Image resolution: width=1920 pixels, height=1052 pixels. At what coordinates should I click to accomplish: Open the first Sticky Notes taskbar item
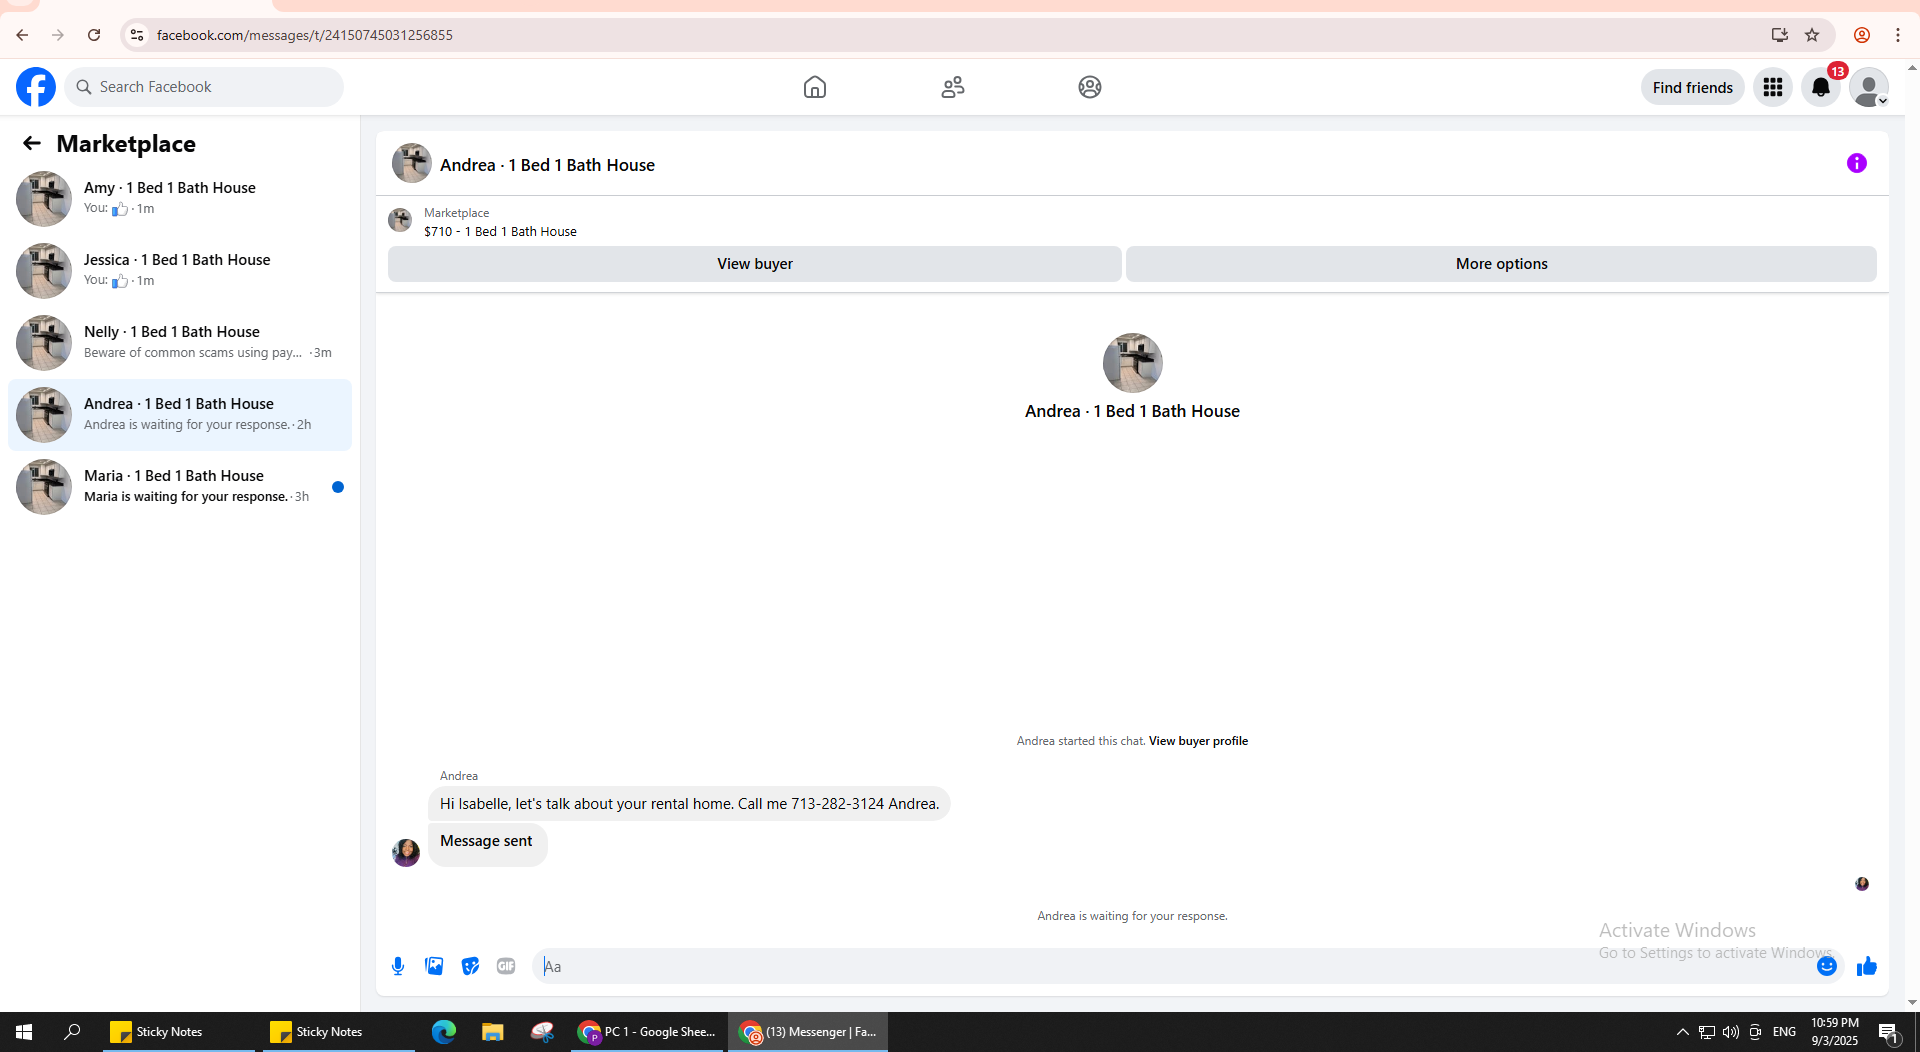177,1032
